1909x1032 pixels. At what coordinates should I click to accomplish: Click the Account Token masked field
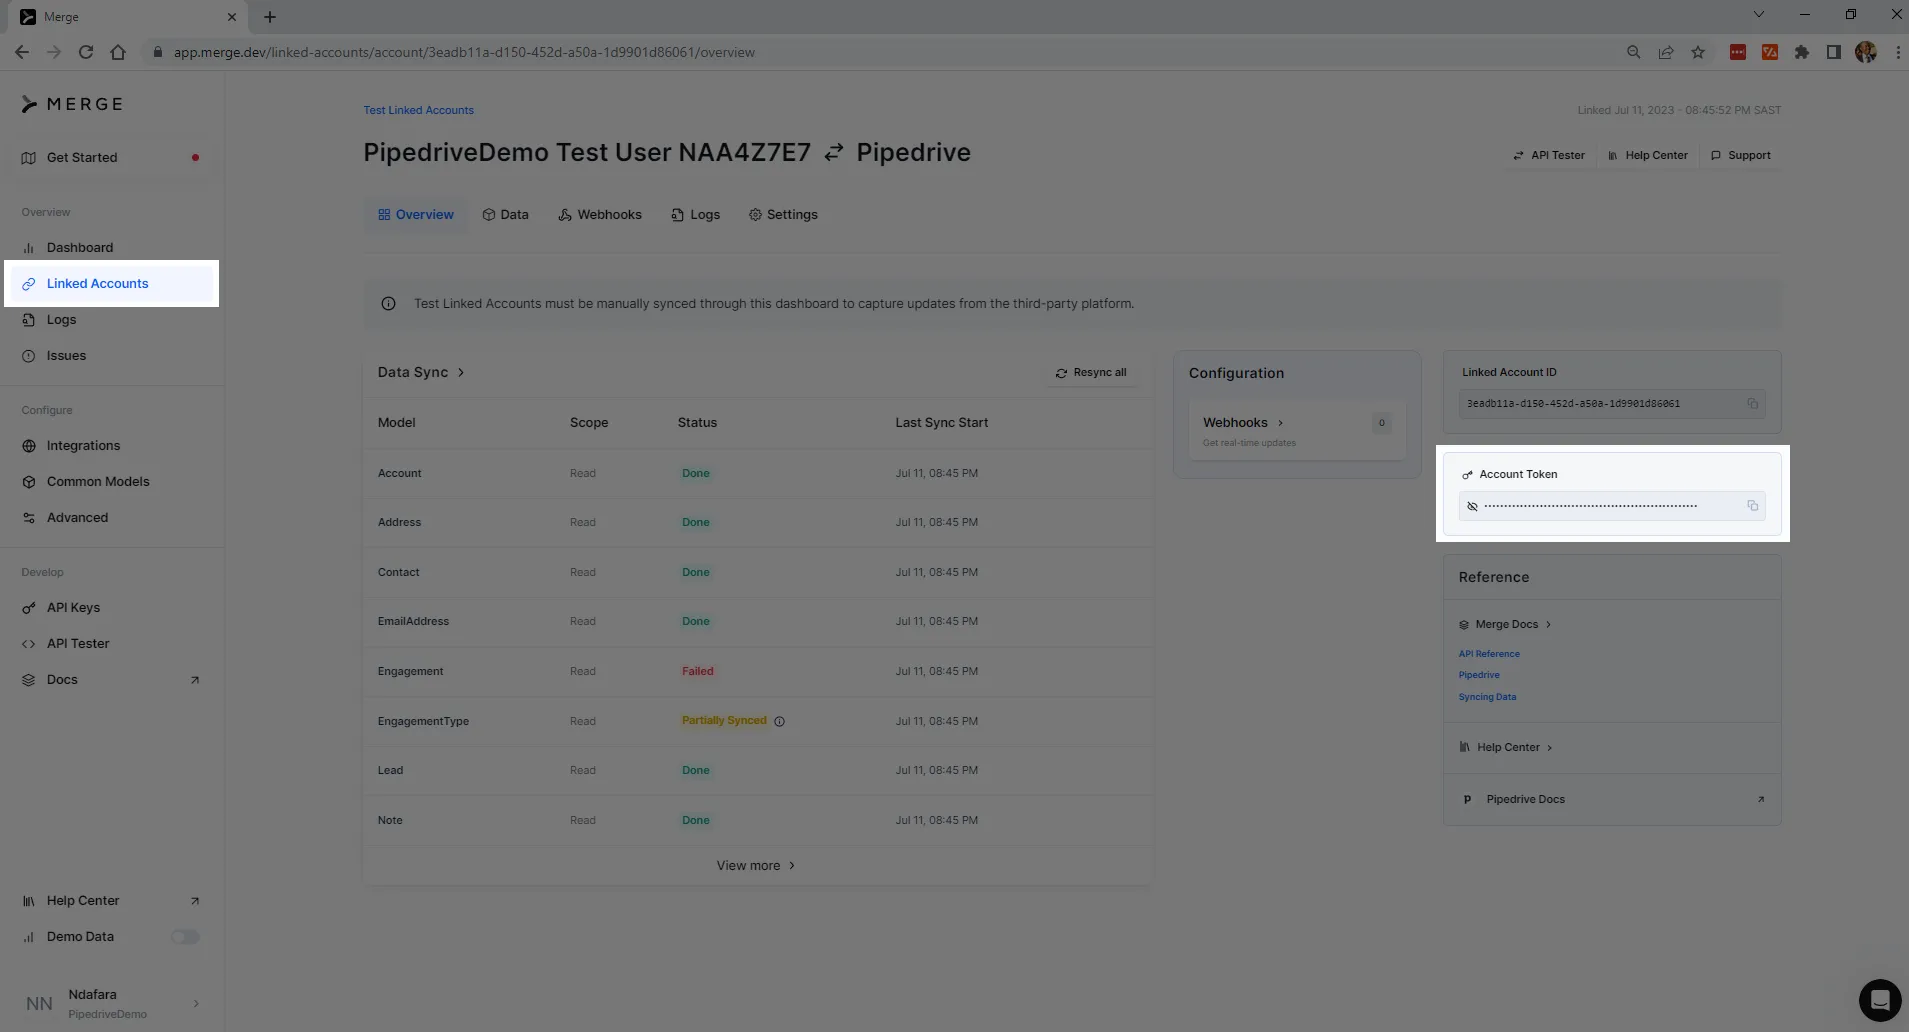(1612, 505)
